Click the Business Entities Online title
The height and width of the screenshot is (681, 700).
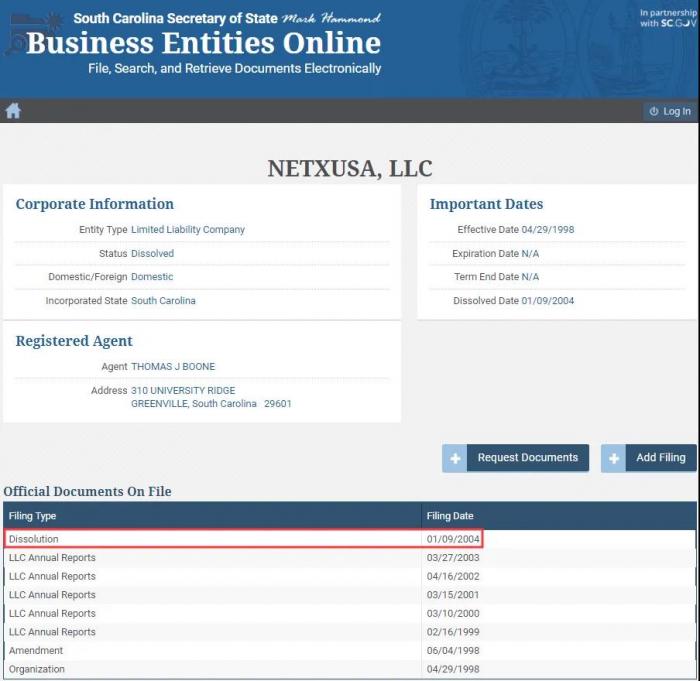pos(203,43)
